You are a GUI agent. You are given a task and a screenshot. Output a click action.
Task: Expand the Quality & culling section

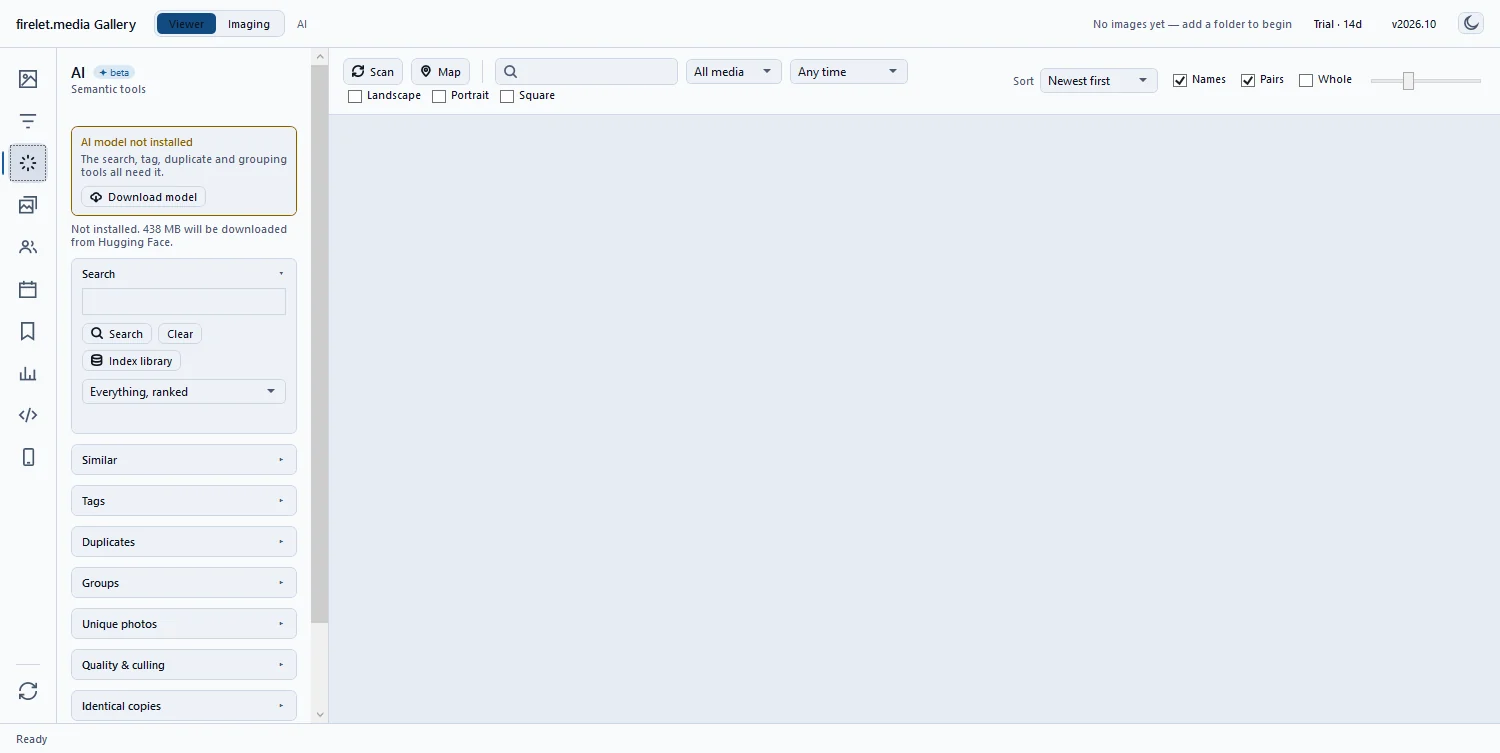[184, 665]
